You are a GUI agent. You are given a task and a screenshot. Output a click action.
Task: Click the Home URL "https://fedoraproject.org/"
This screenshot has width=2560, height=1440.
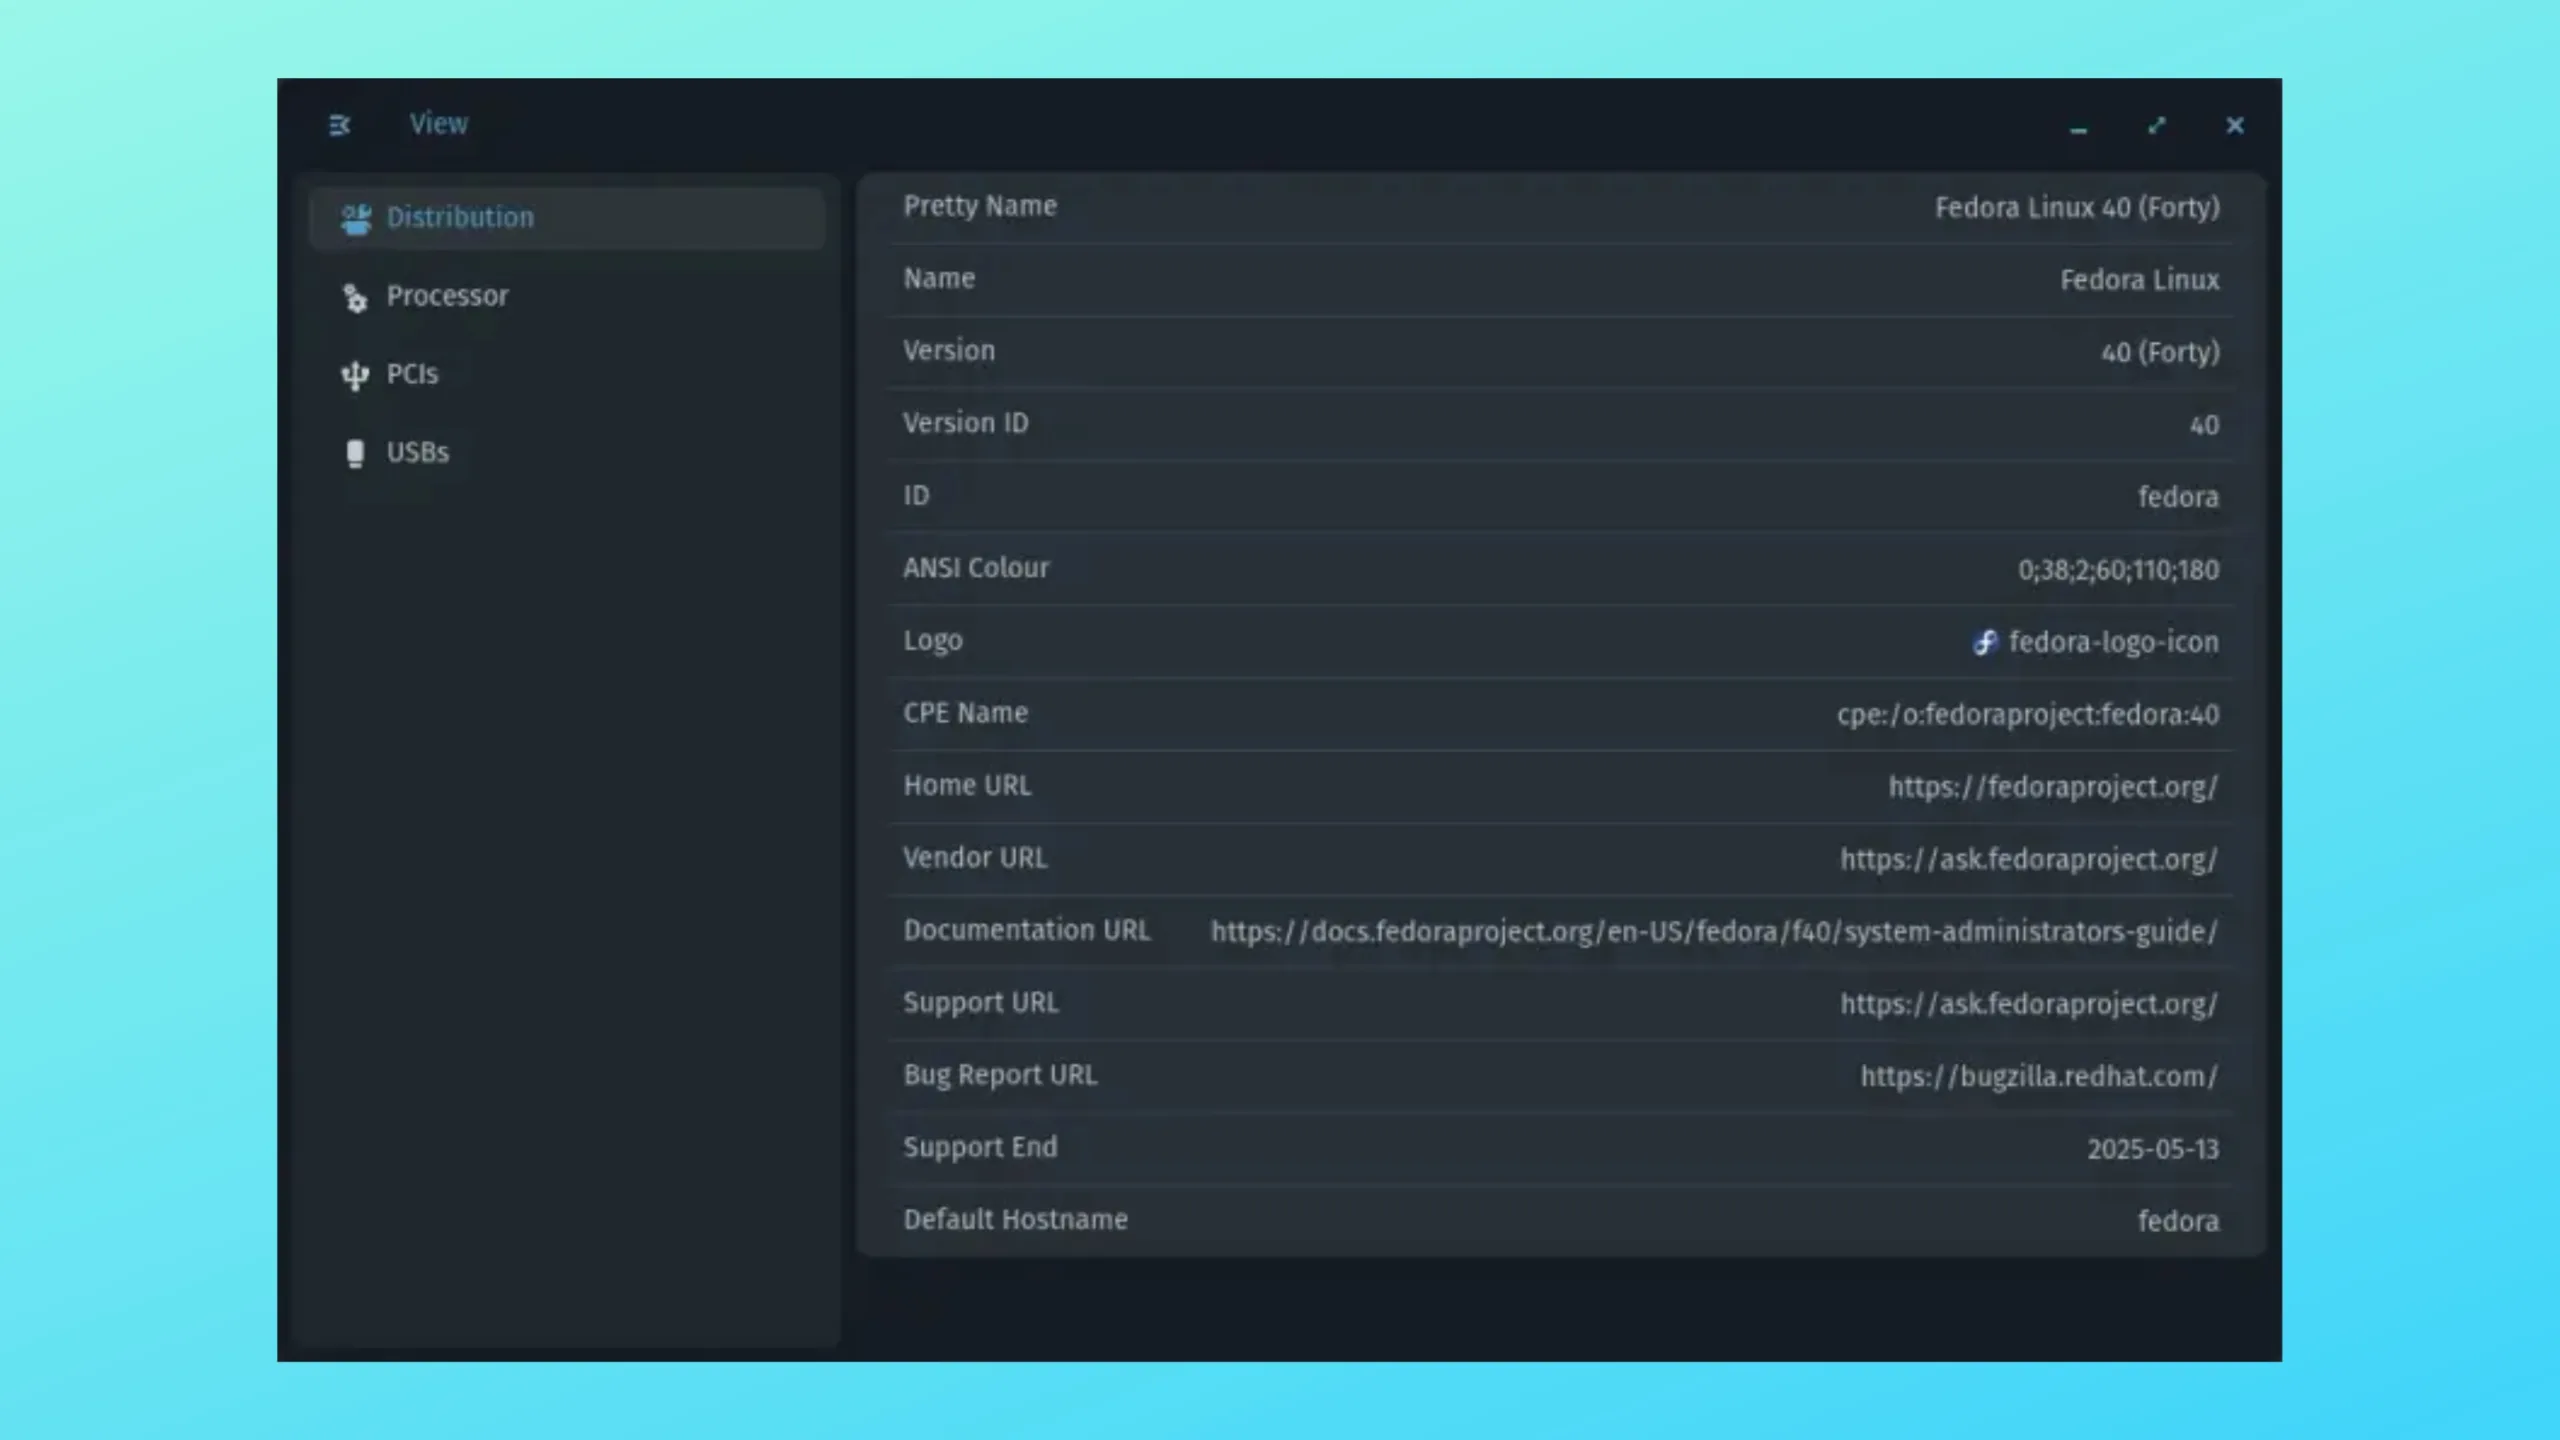tap(2053, 788)
